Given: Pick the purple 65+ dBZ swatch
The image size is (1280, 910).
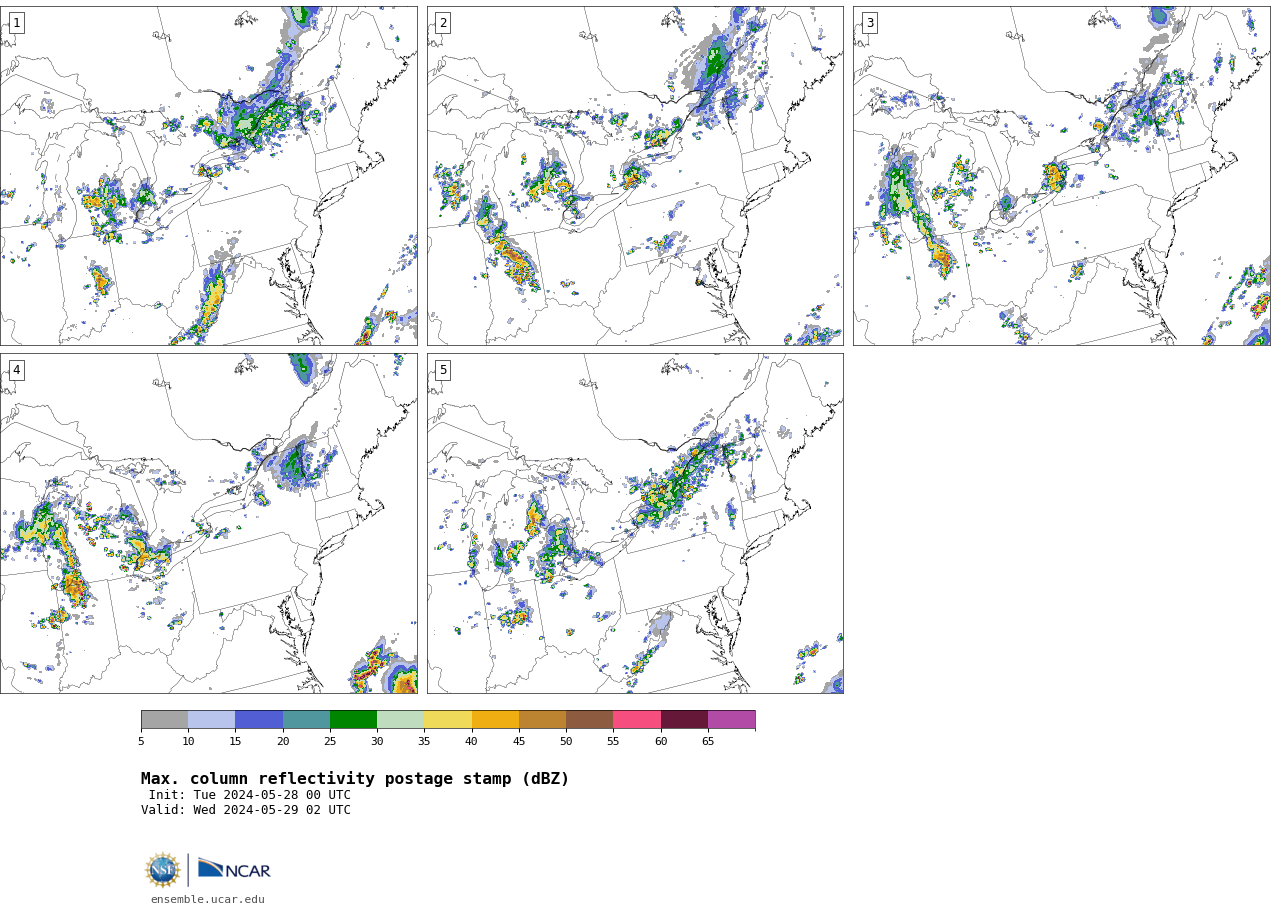Looking at the screenshot, I should [x=731, y=720].
